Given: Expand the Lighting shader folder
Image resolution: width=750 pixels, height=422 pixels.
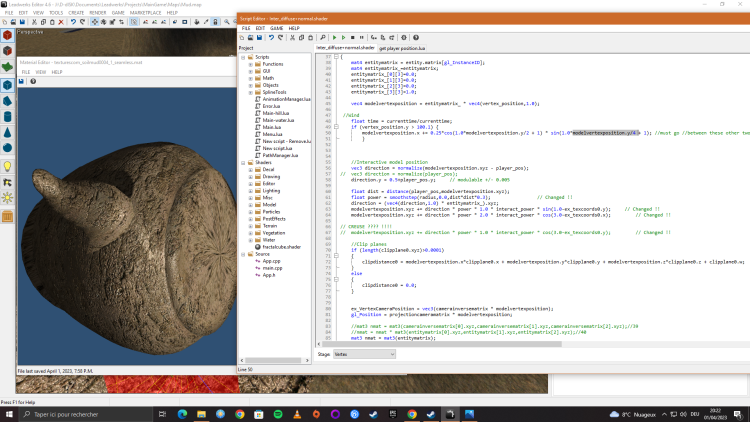Looking at the screenshot, I should point(251,190).
